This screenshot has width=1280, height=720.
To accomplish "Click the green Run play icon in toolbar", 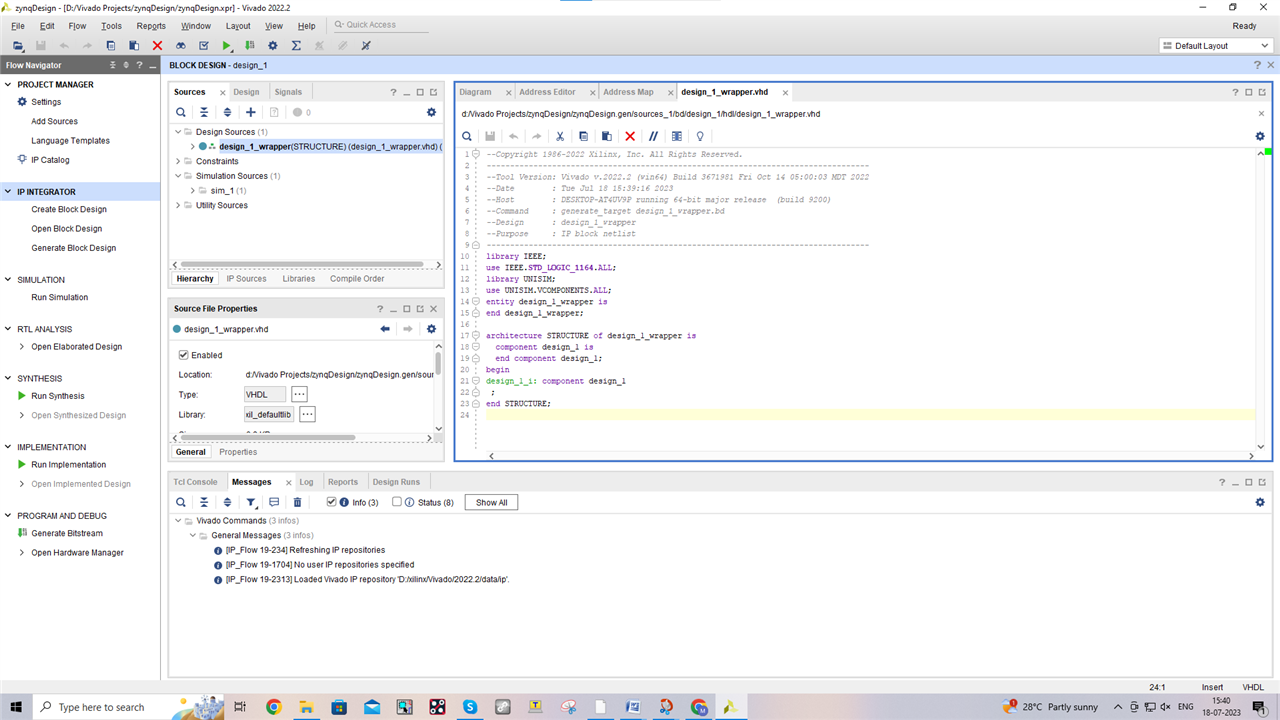I will point(227,46).
